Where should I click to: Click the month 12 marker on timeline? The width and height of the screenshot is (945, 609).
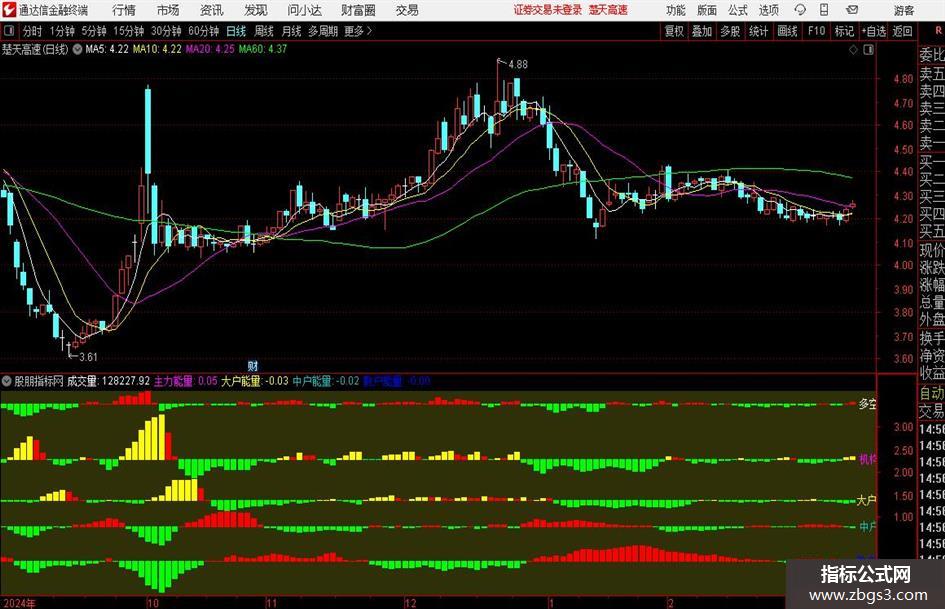point(410,603)
